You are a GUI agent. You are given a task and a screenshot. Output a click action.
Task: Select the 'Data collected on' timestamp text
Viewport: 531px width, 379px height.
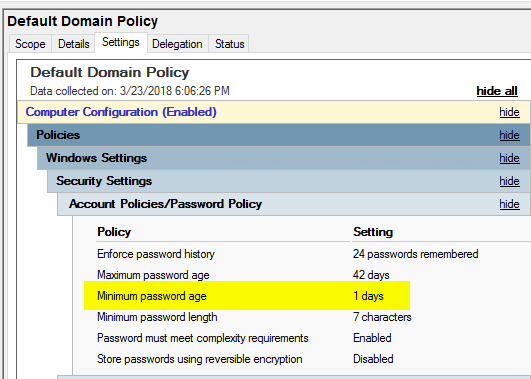[130, 91]
